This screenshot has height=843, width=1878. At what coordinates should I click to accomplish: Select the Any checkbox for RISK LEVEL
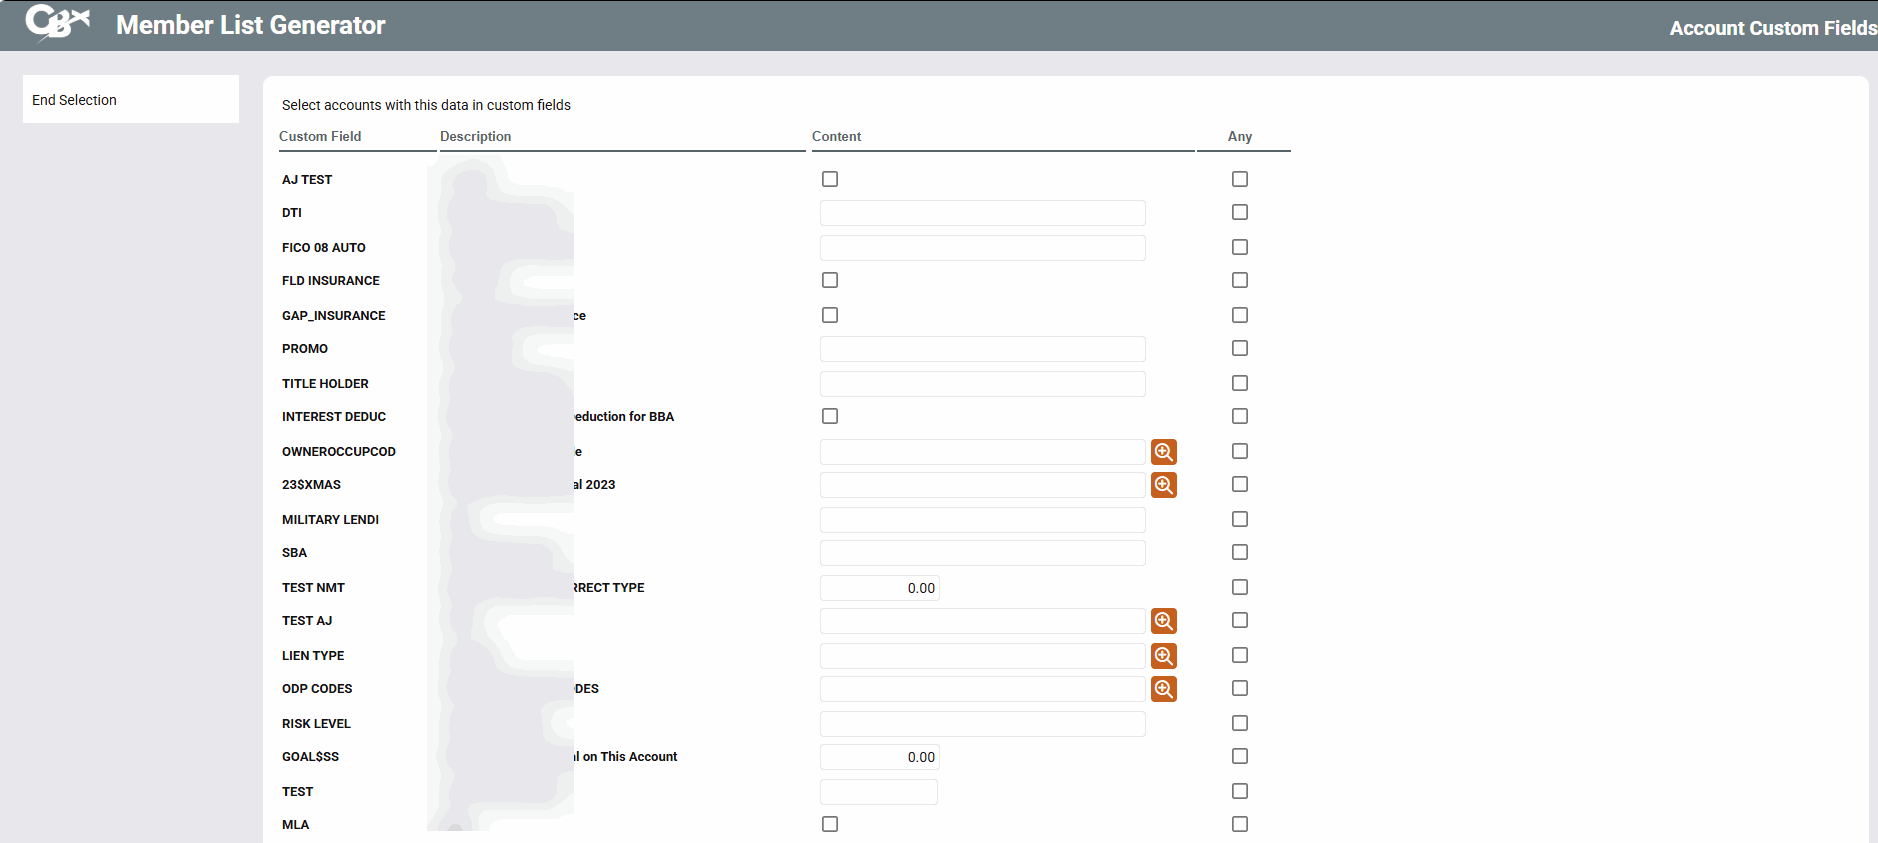(x=1240, y=723)
